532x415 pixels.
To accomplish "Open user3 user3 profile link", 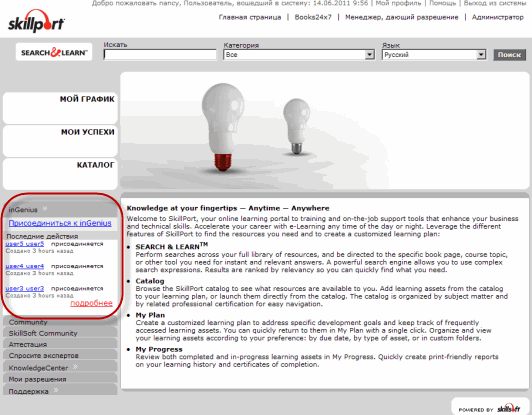I will point(25,288).
